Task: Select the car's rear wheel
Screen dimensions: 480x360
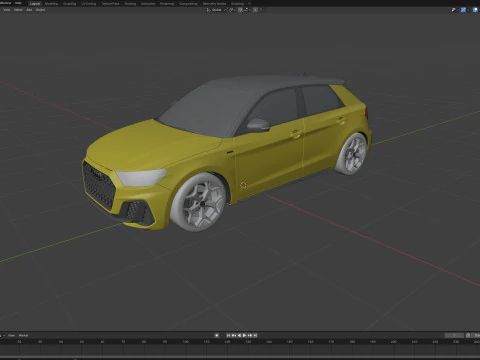Action: point(352,154)
